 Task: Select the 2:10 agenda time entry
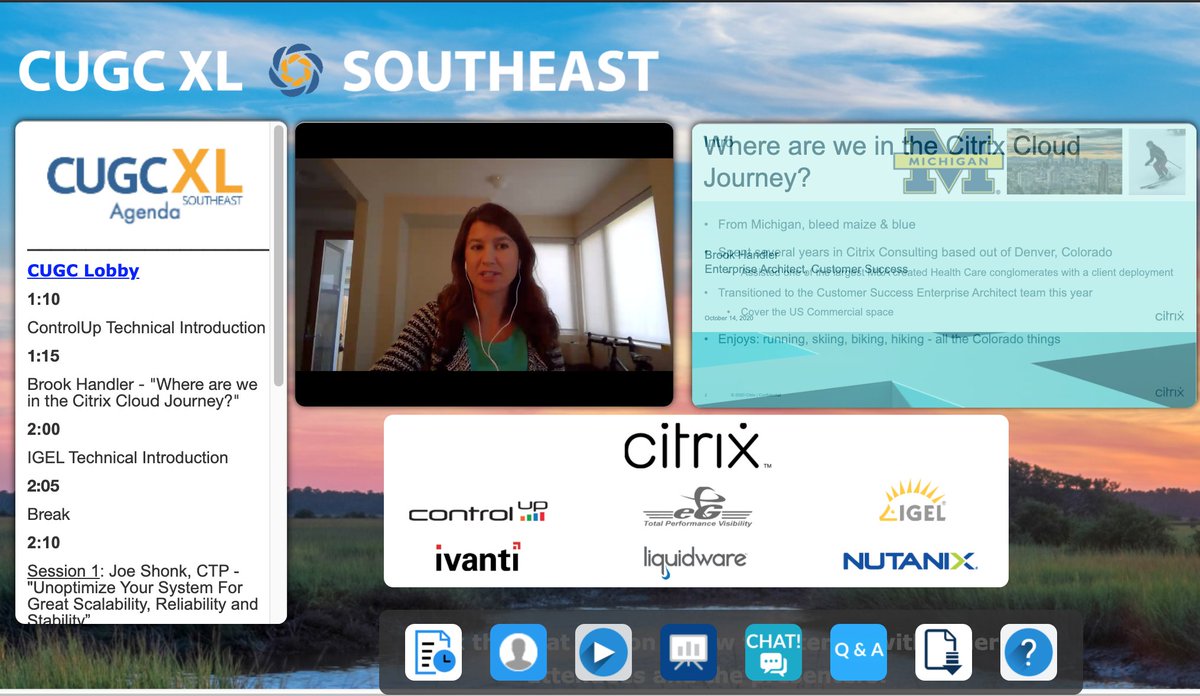pyautogui.click(x=44, y=543)
